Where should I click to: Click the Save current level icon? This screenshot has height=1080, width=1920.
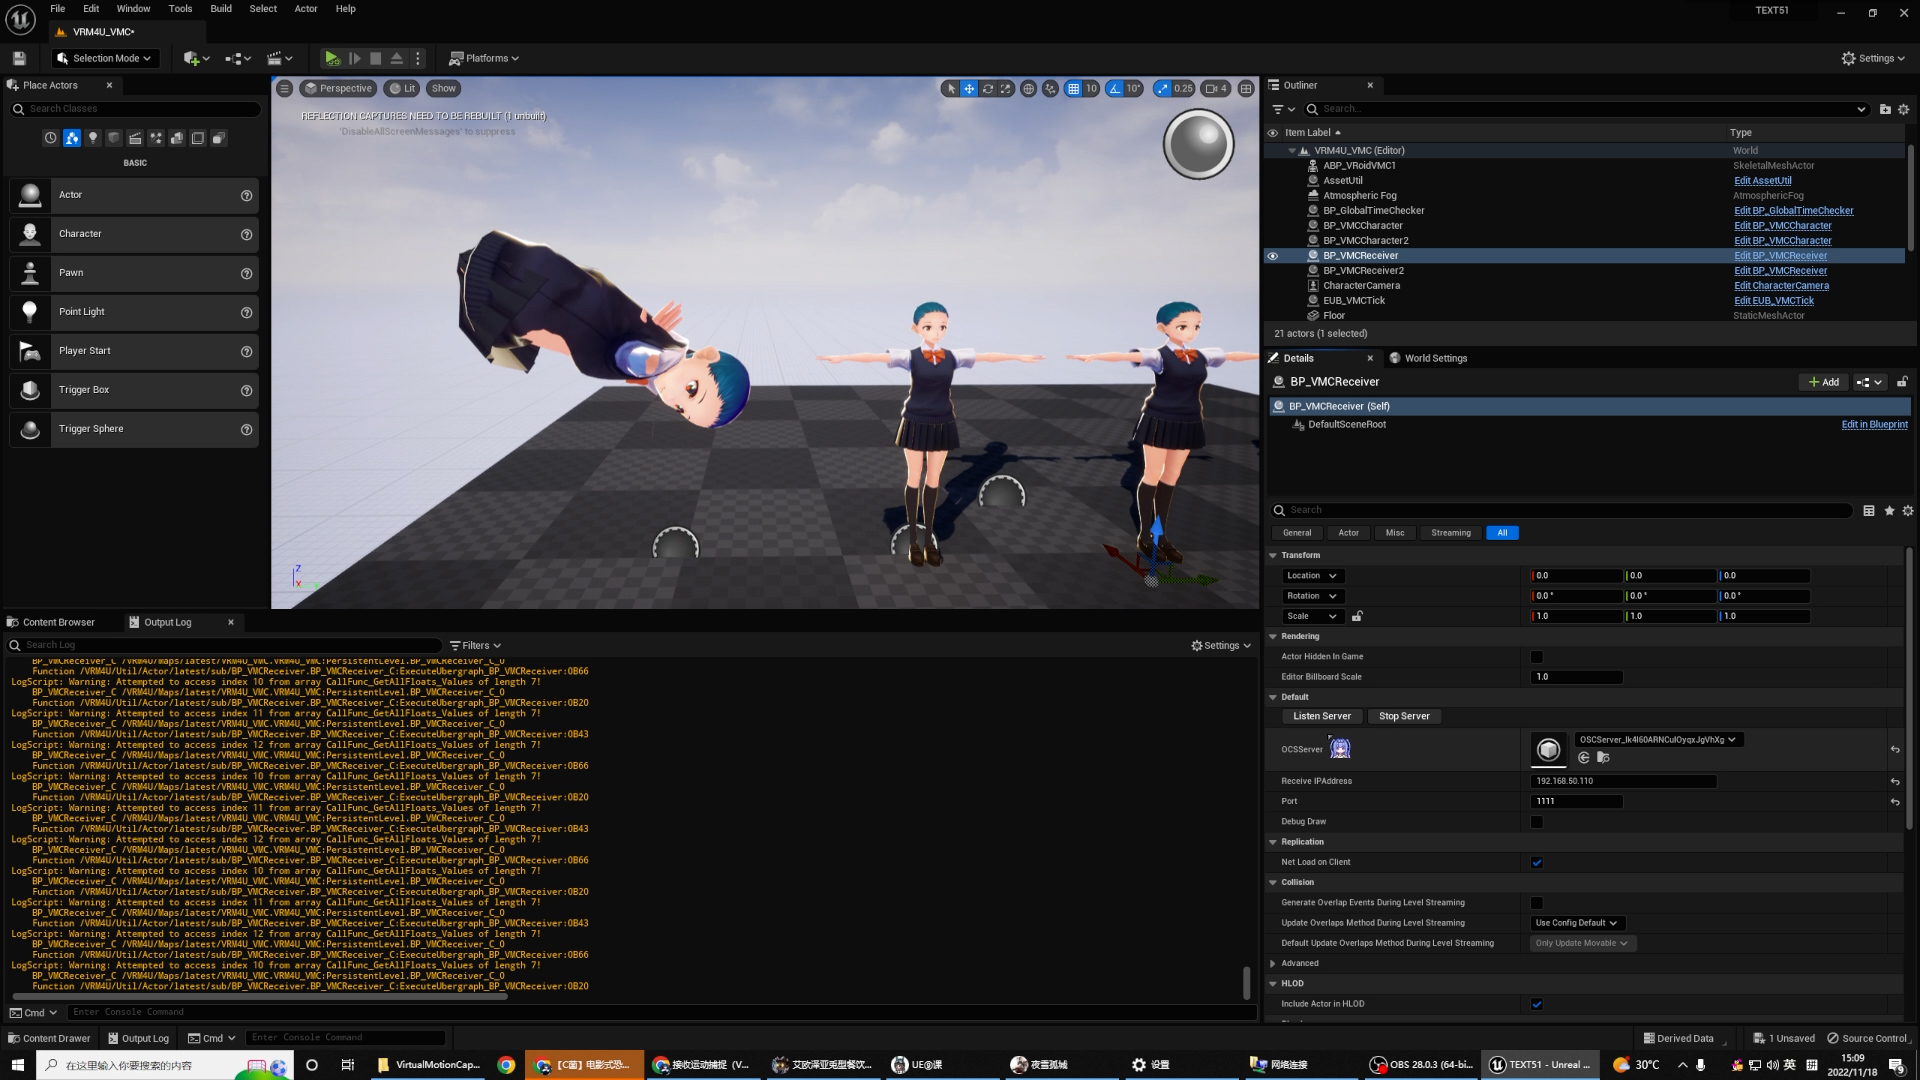click(x=19, y=58)
